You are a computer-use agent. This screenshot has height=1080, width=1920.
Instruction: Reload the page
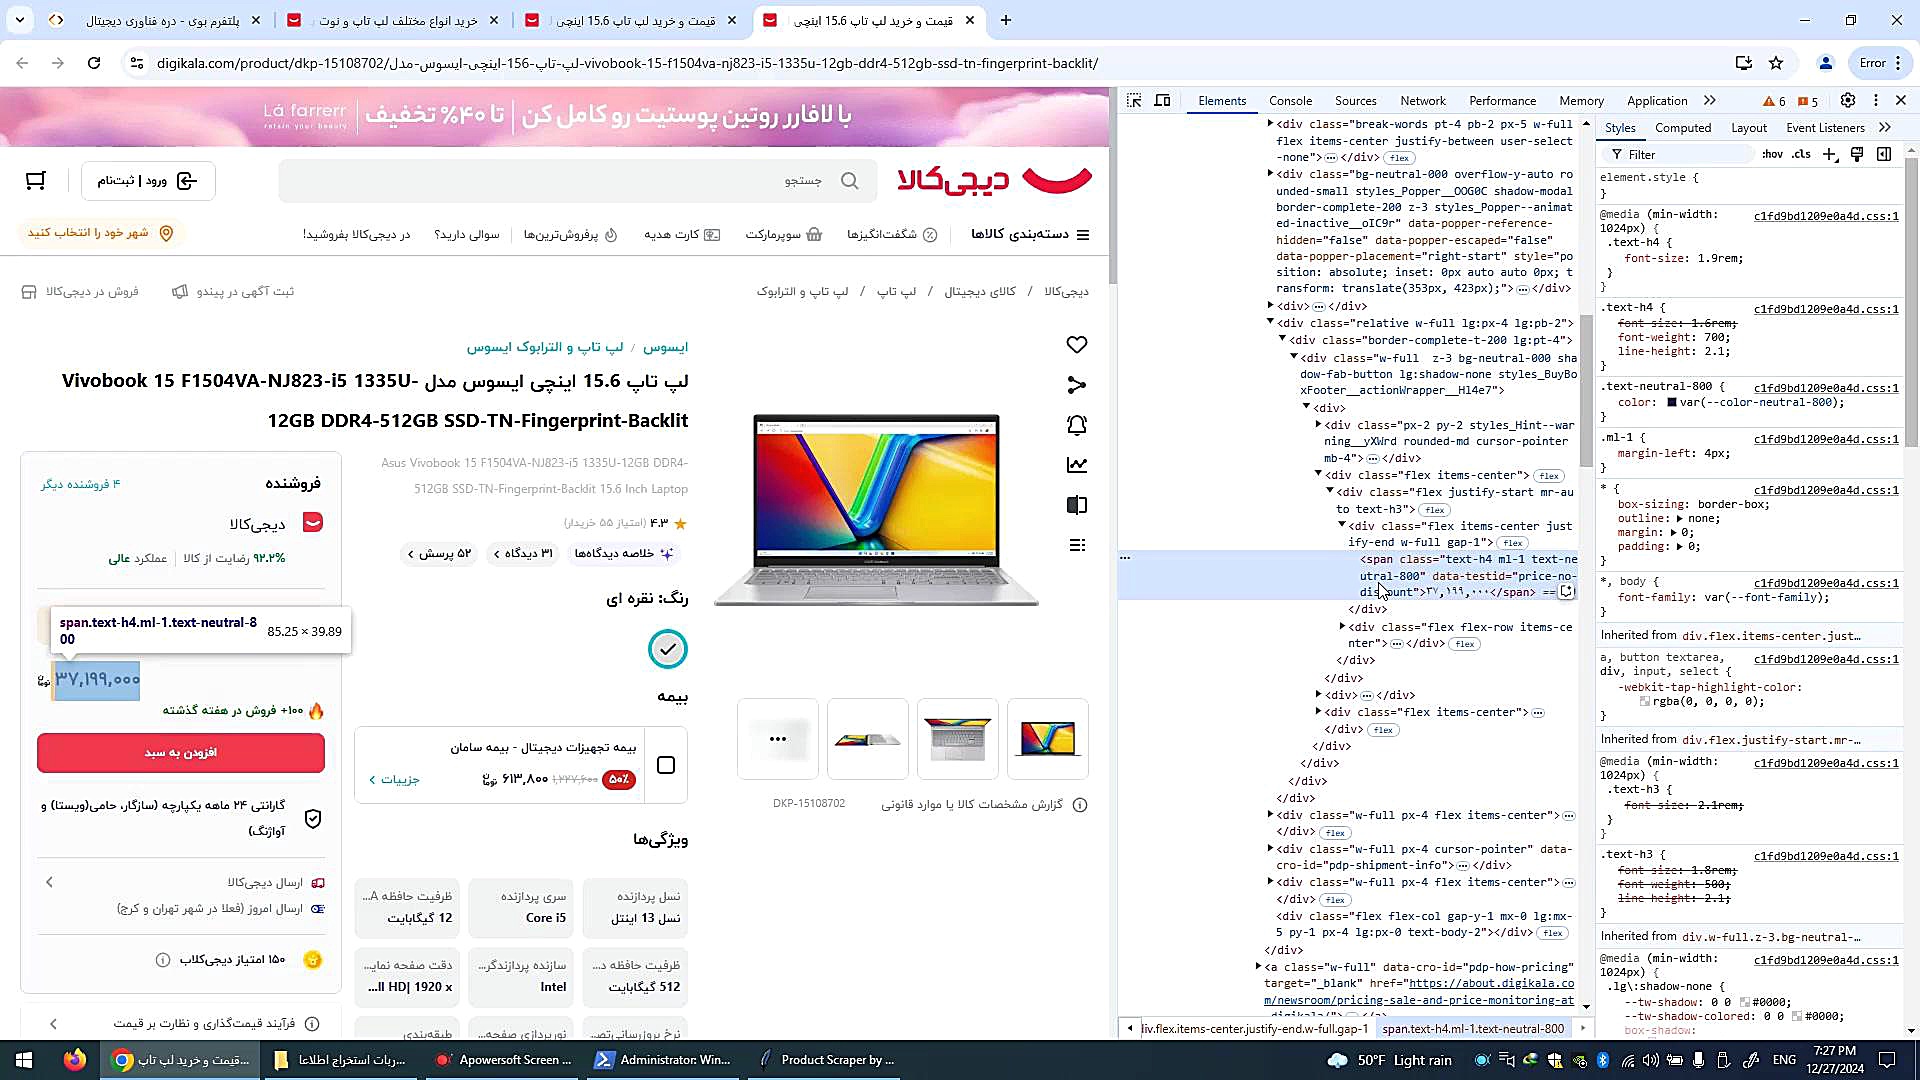[x=94, y=63]
